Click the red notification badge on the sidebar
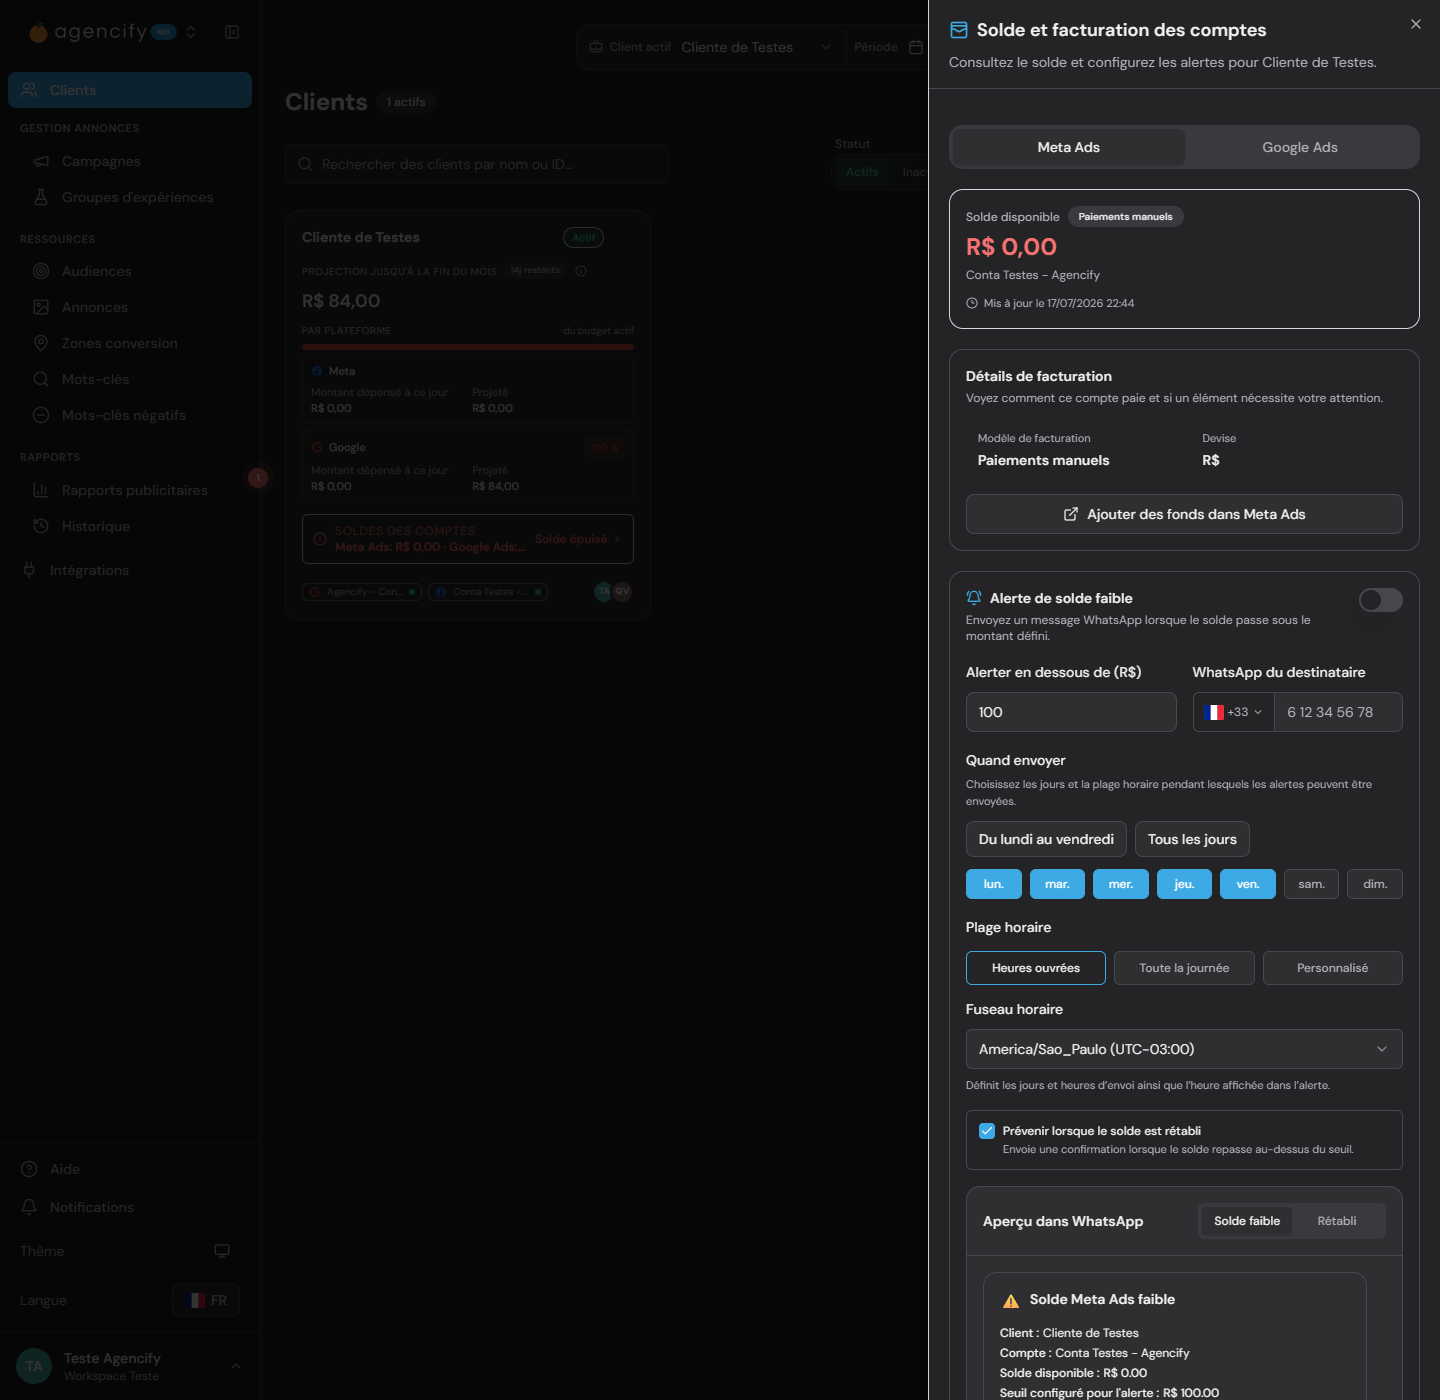This screenshot has width=1440, height=1400. [258, 478]
